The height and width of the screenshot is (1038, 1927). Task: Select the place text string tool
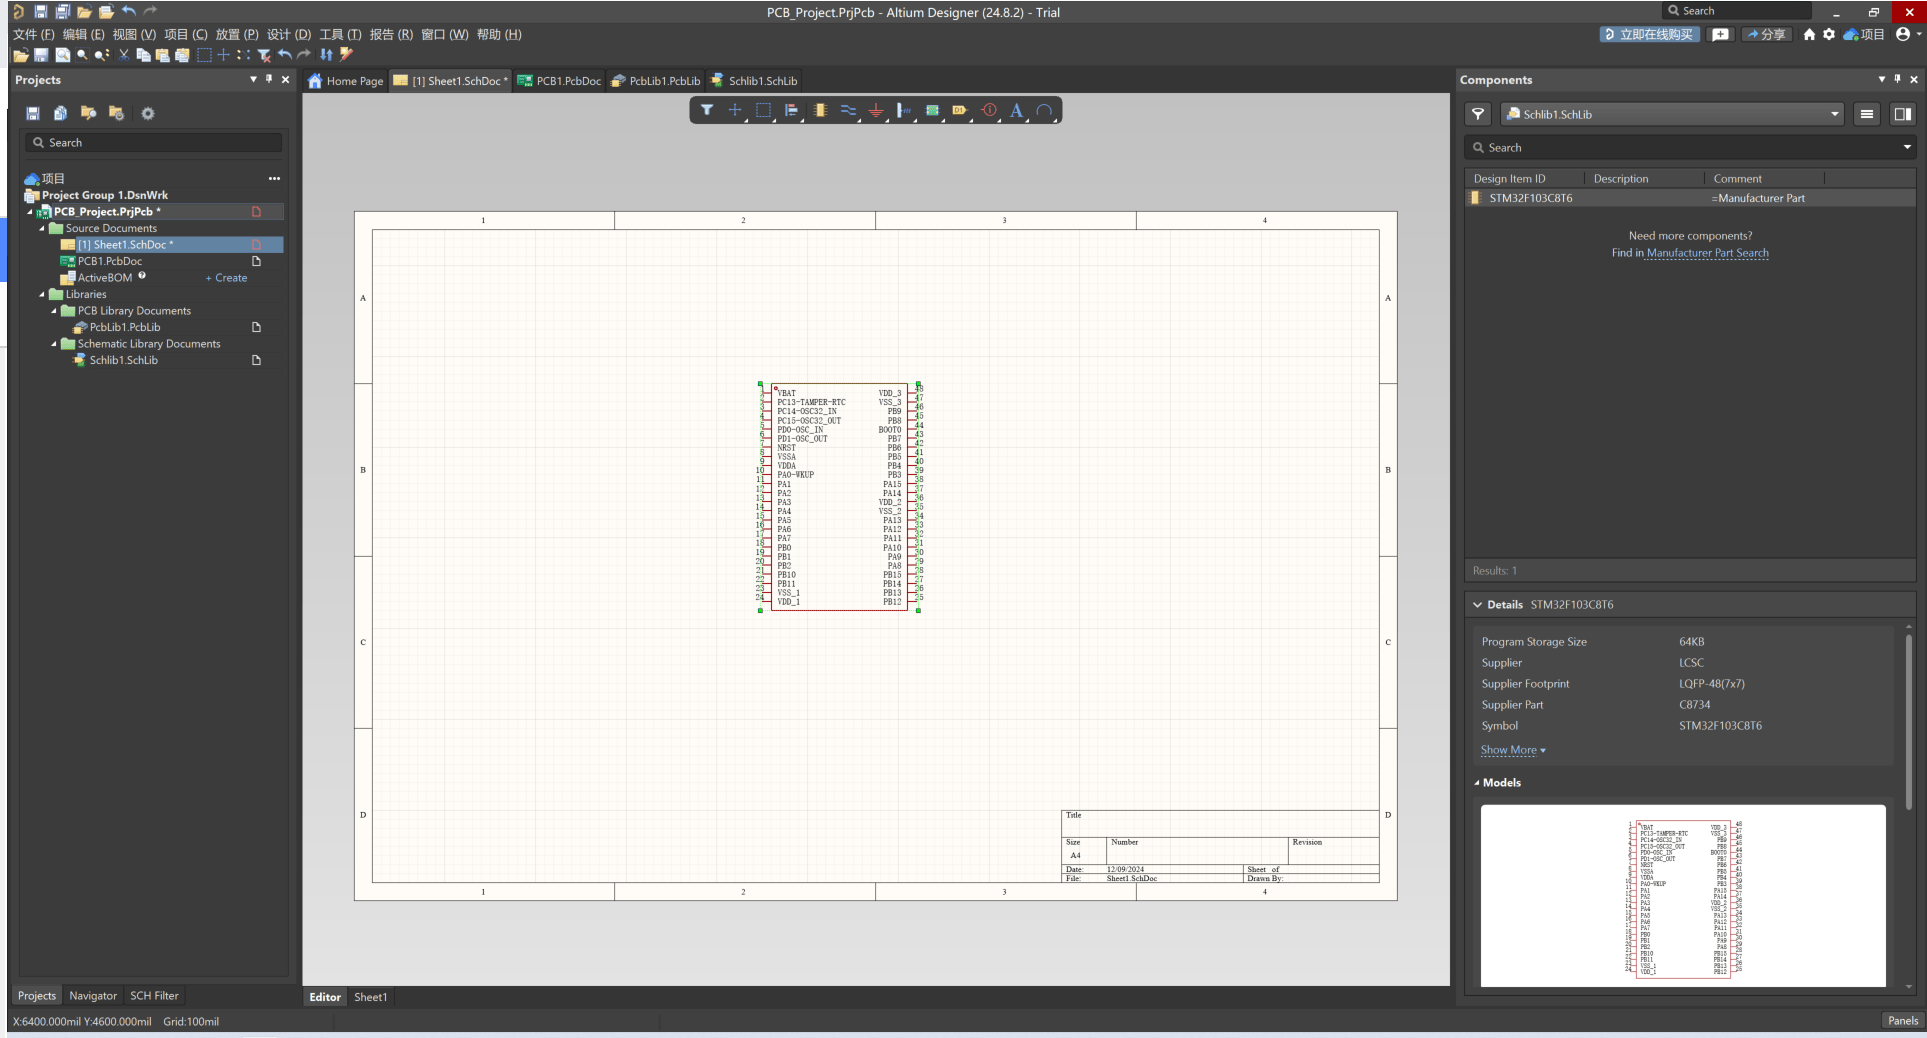pyautogui.click(x=1016, y=110)
